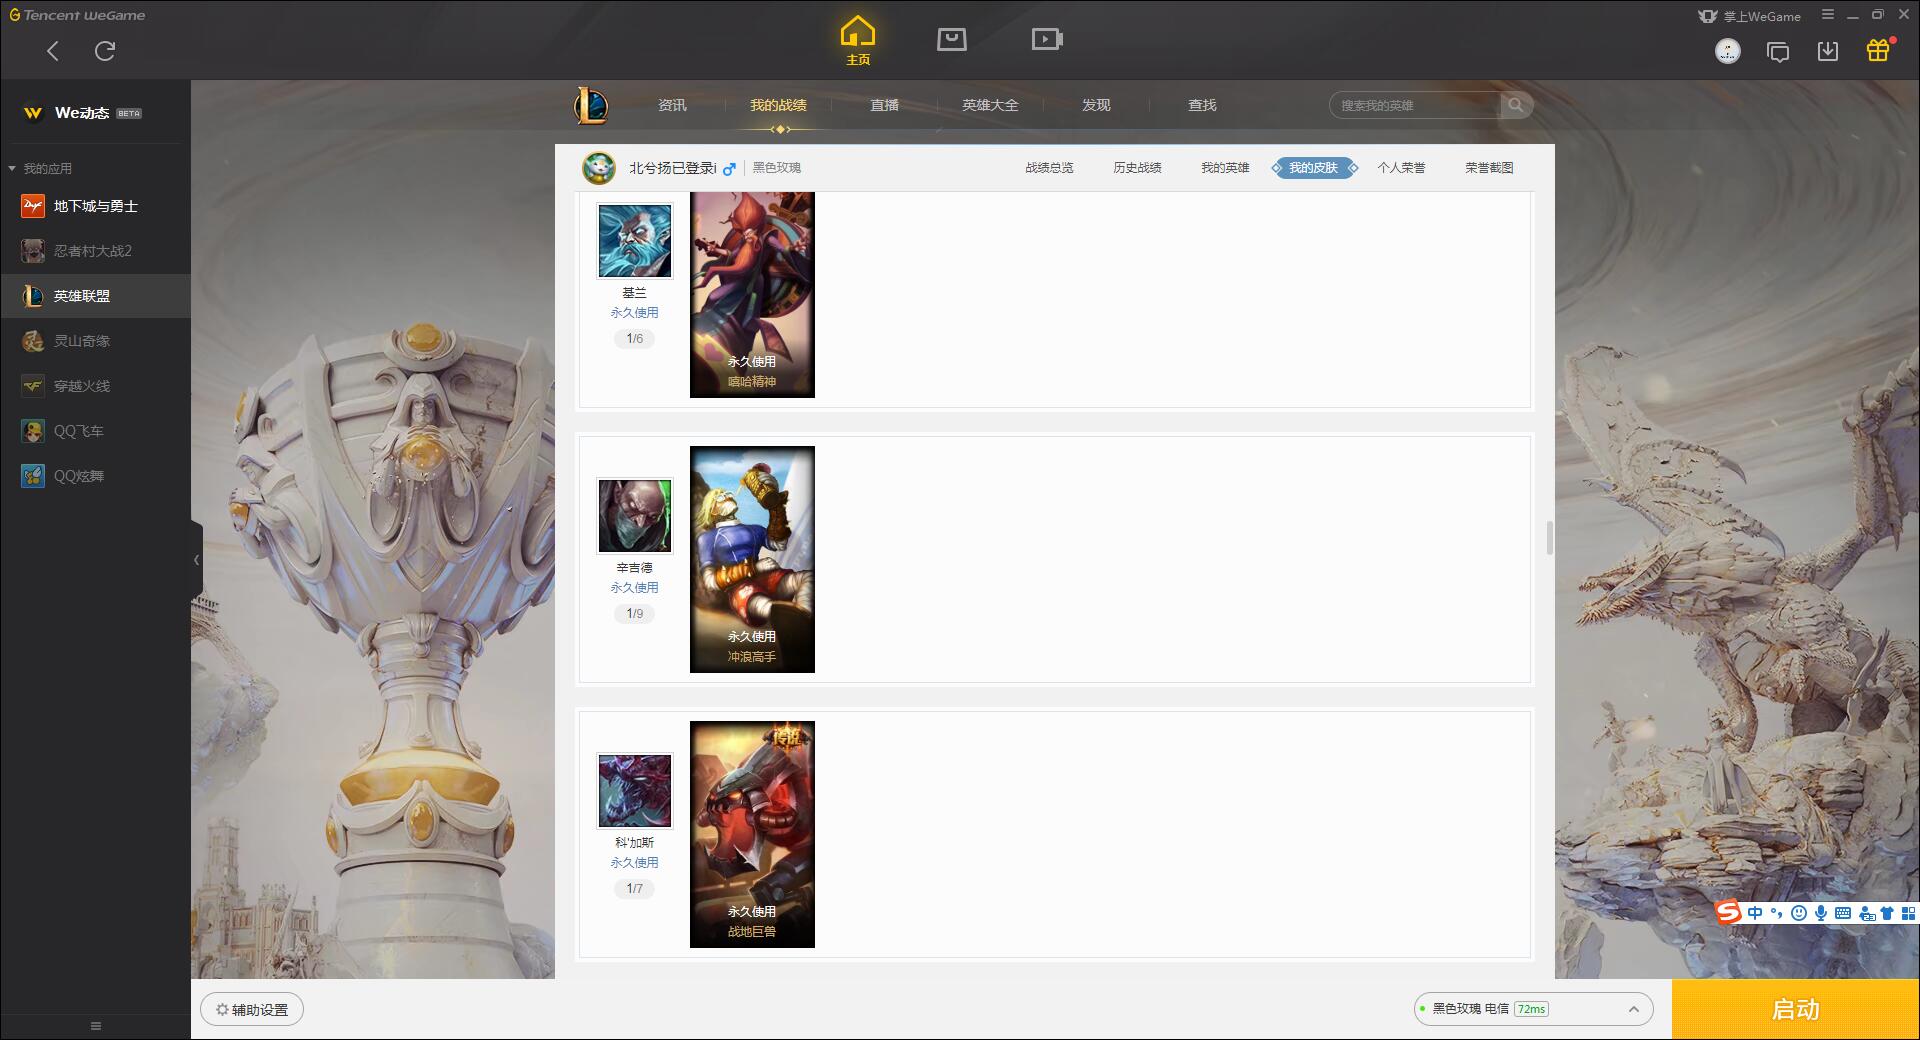Click the male gender icon by name
The image size is (1920, 1040).
tap(729, 169)
